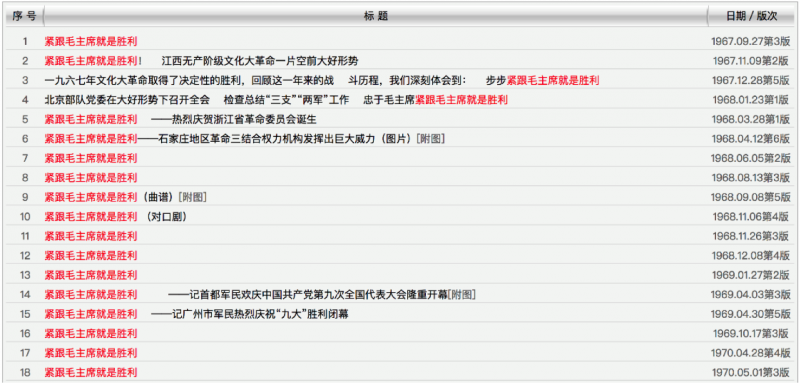Open the article 热烈庆贺浙江省革命委员会诞生
Viewport: 800px width, 383px height.
[181, 119]
